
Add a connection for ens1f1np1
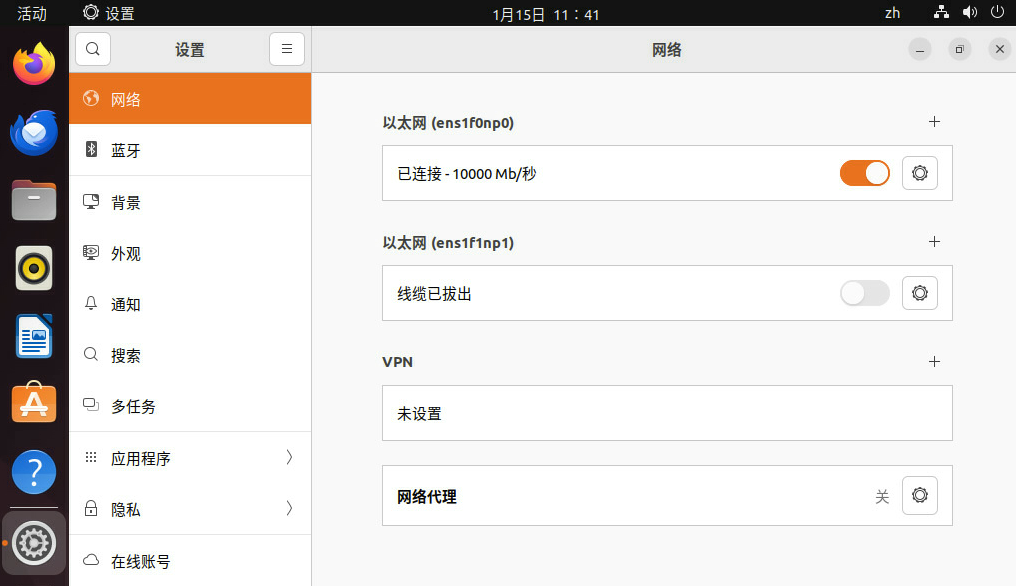click(x=934, y=242)
